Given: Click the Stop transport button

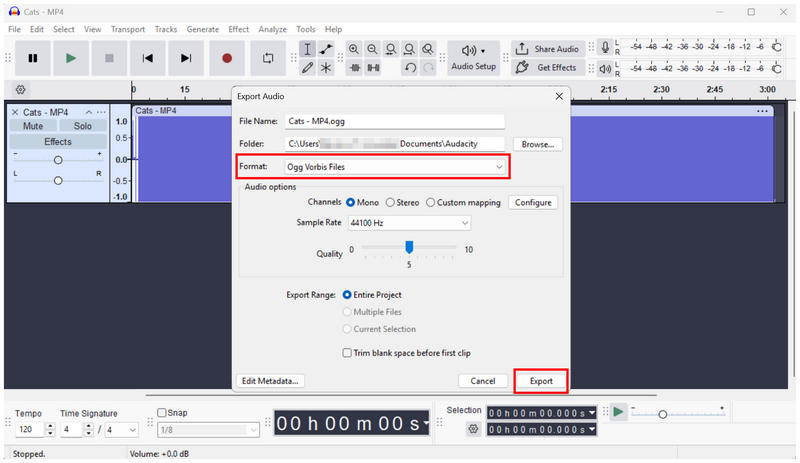Looking at the screenshot, I should pyautogui.click(x=109, y=58).
